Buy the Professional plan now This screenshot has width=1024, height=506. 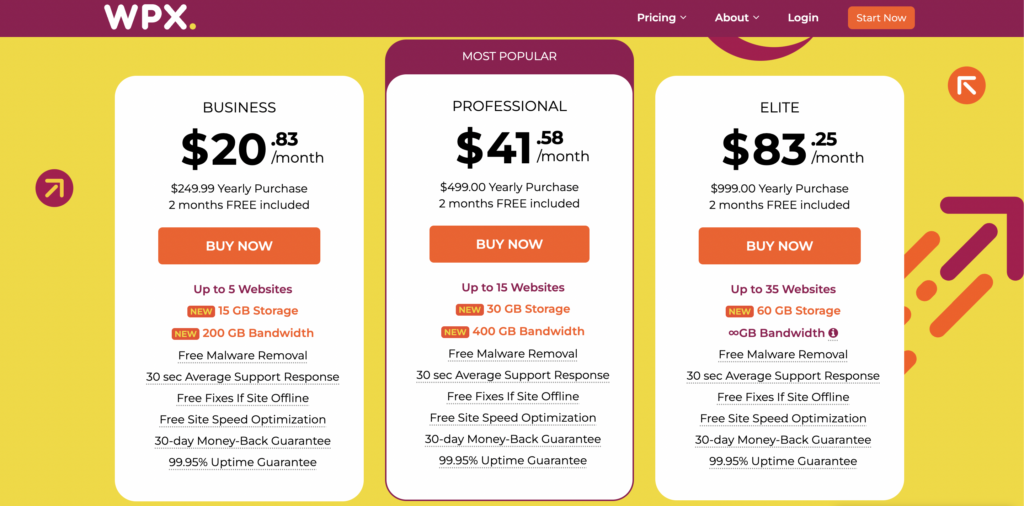tap(509, 244)
